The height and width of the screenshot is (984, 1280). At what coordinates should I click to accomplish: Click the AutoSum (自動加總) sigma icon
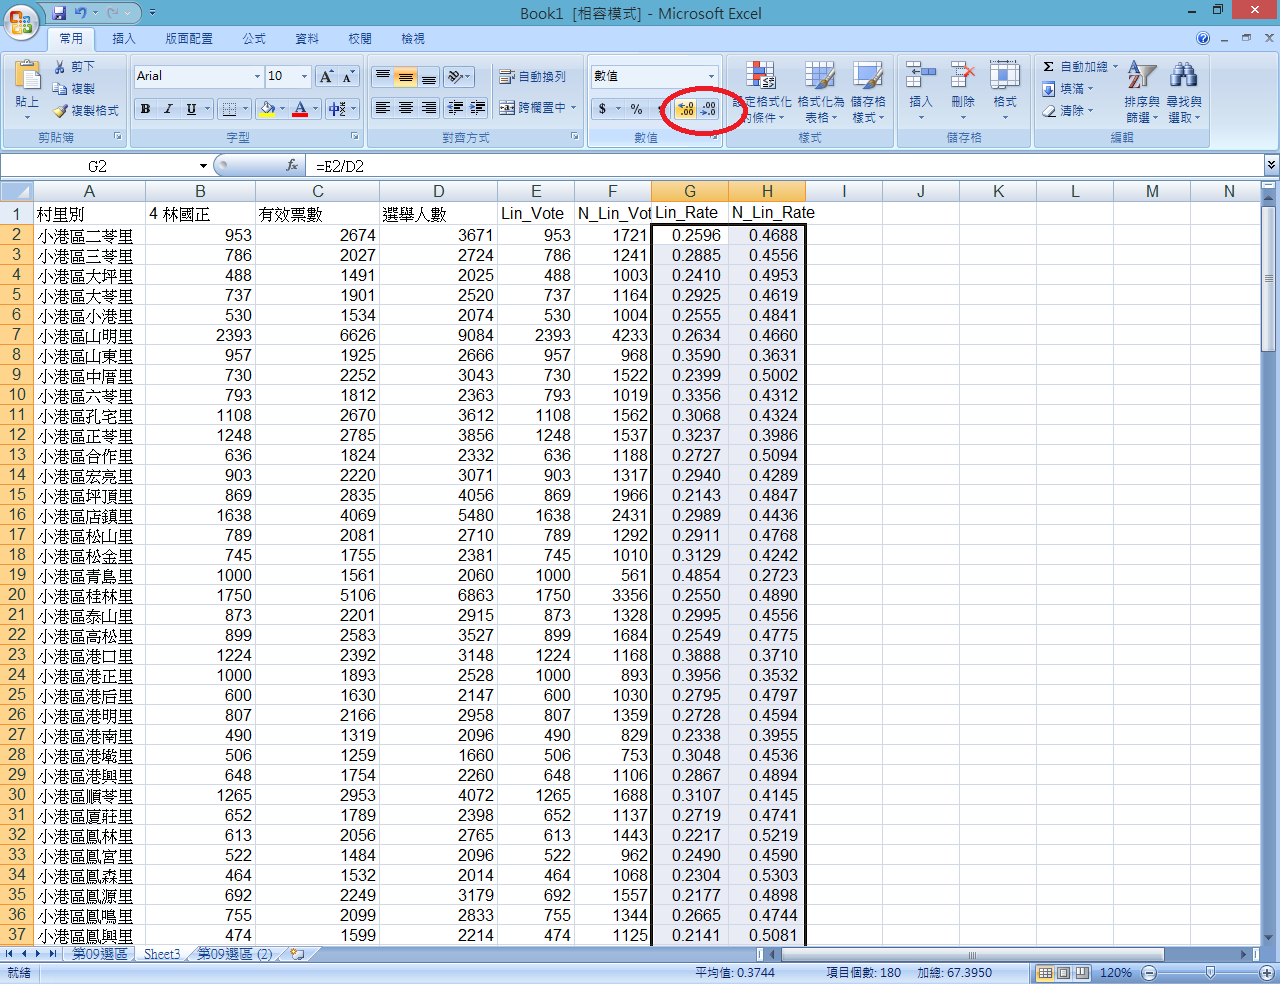[x=1048, y=67]
